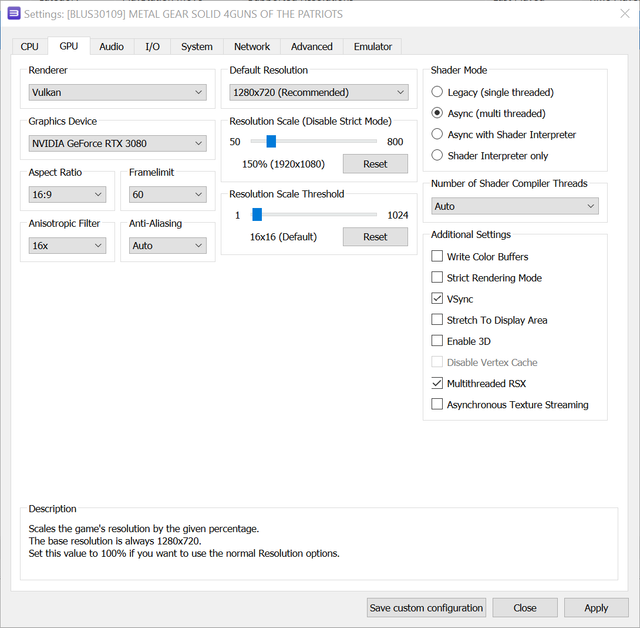Image resolution: width=640 pixels, height=628 pixels.
Task: Open the System tab
Action: tap(197, 47)
